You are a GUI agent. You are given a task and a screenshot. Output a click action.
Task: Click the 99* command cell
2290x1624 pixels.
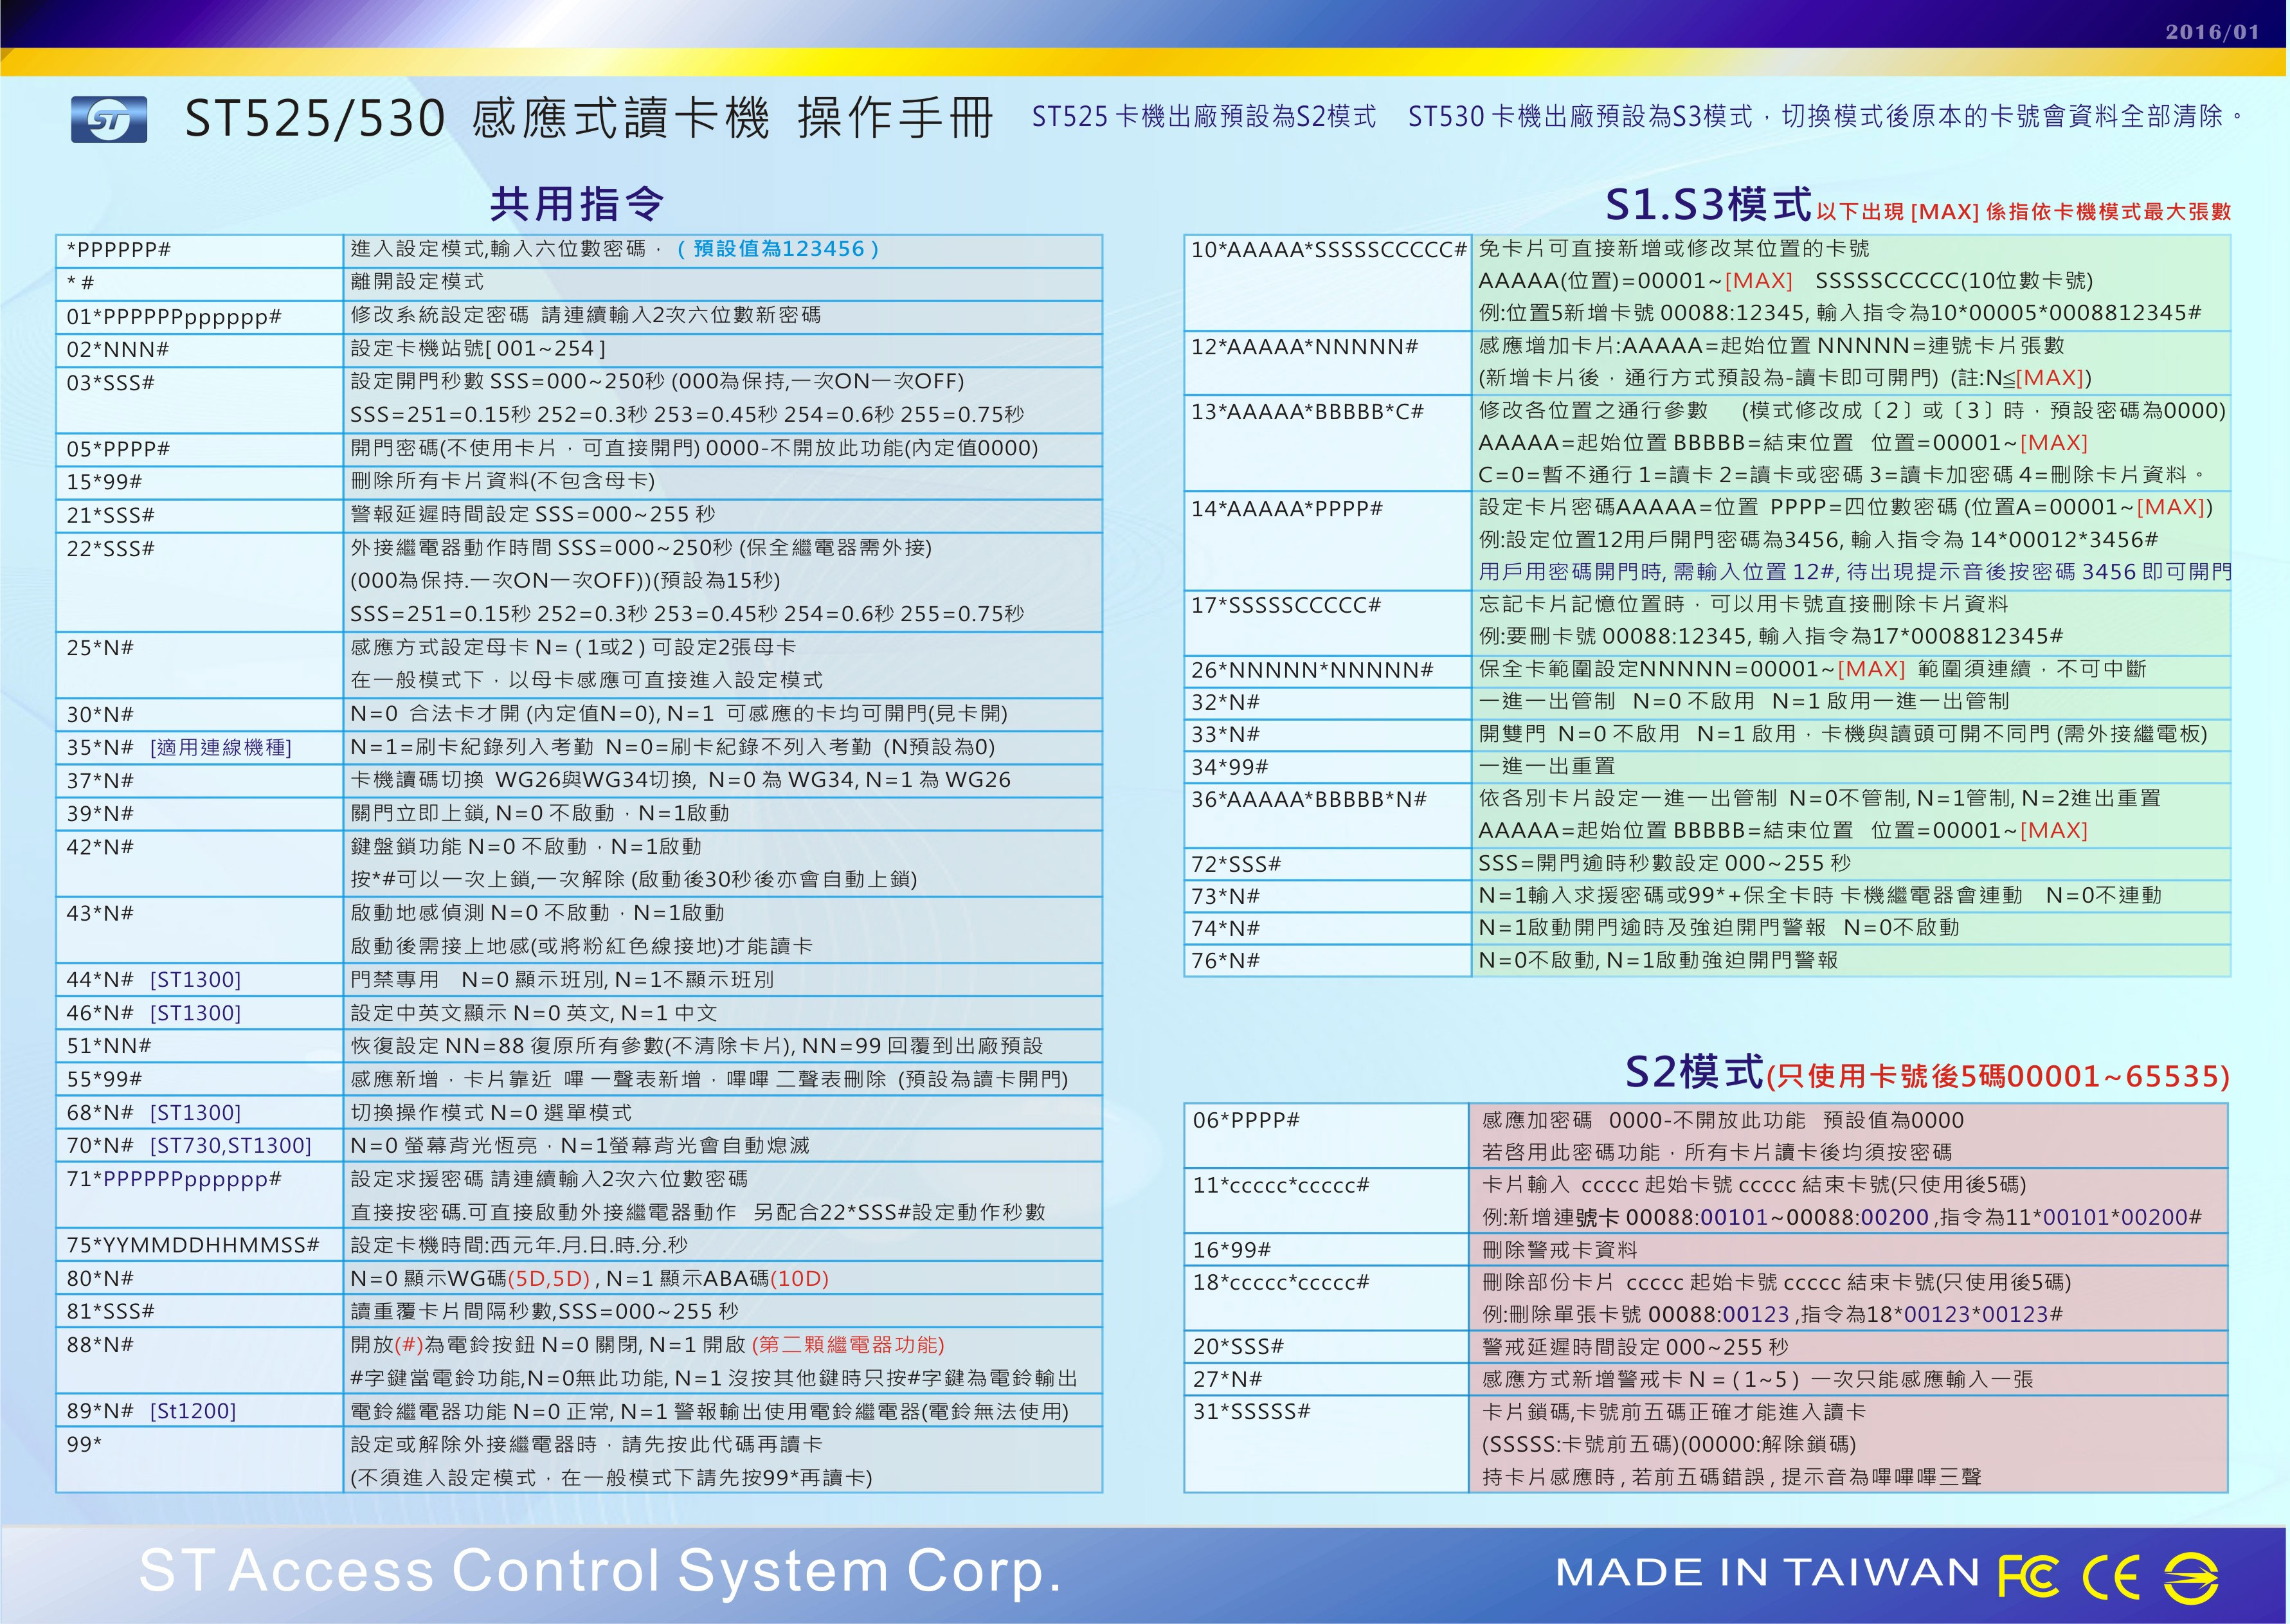(200, 1460)
